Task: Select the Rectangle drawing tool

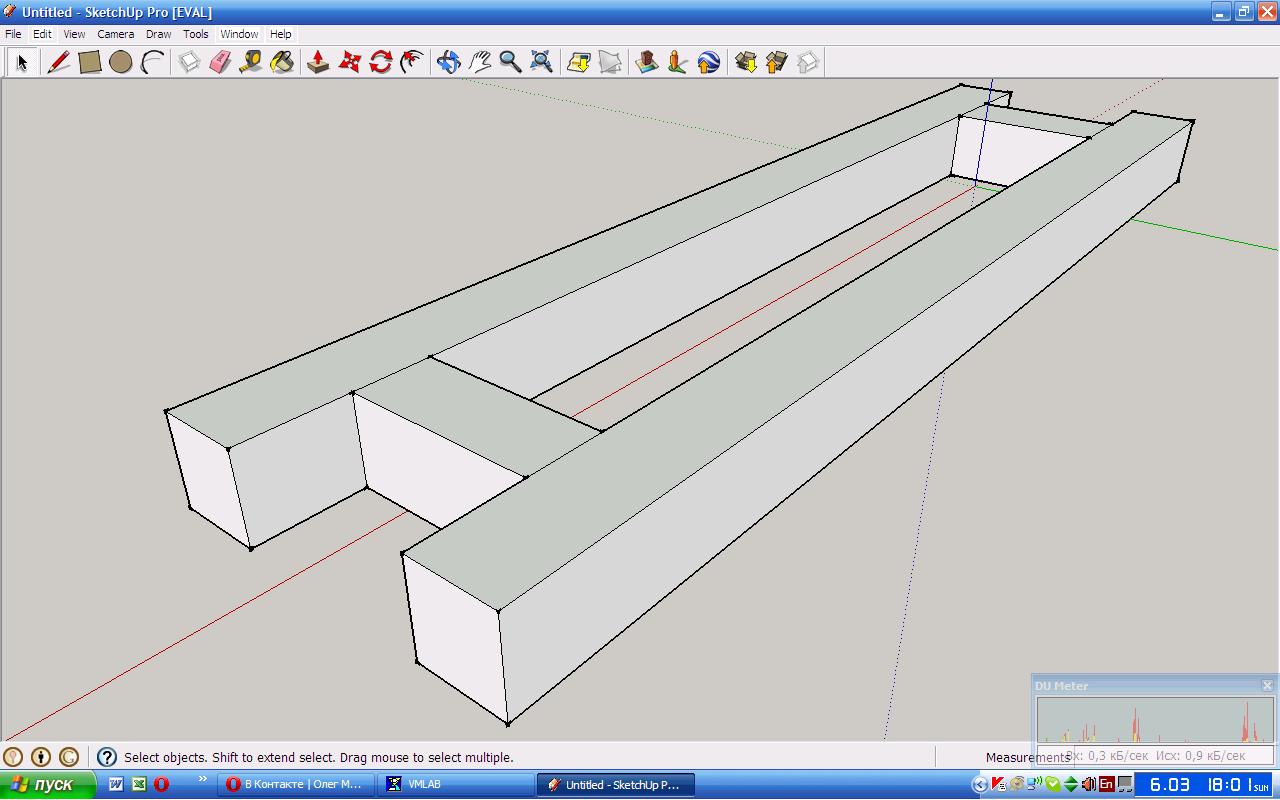Action: click(90, 62)
